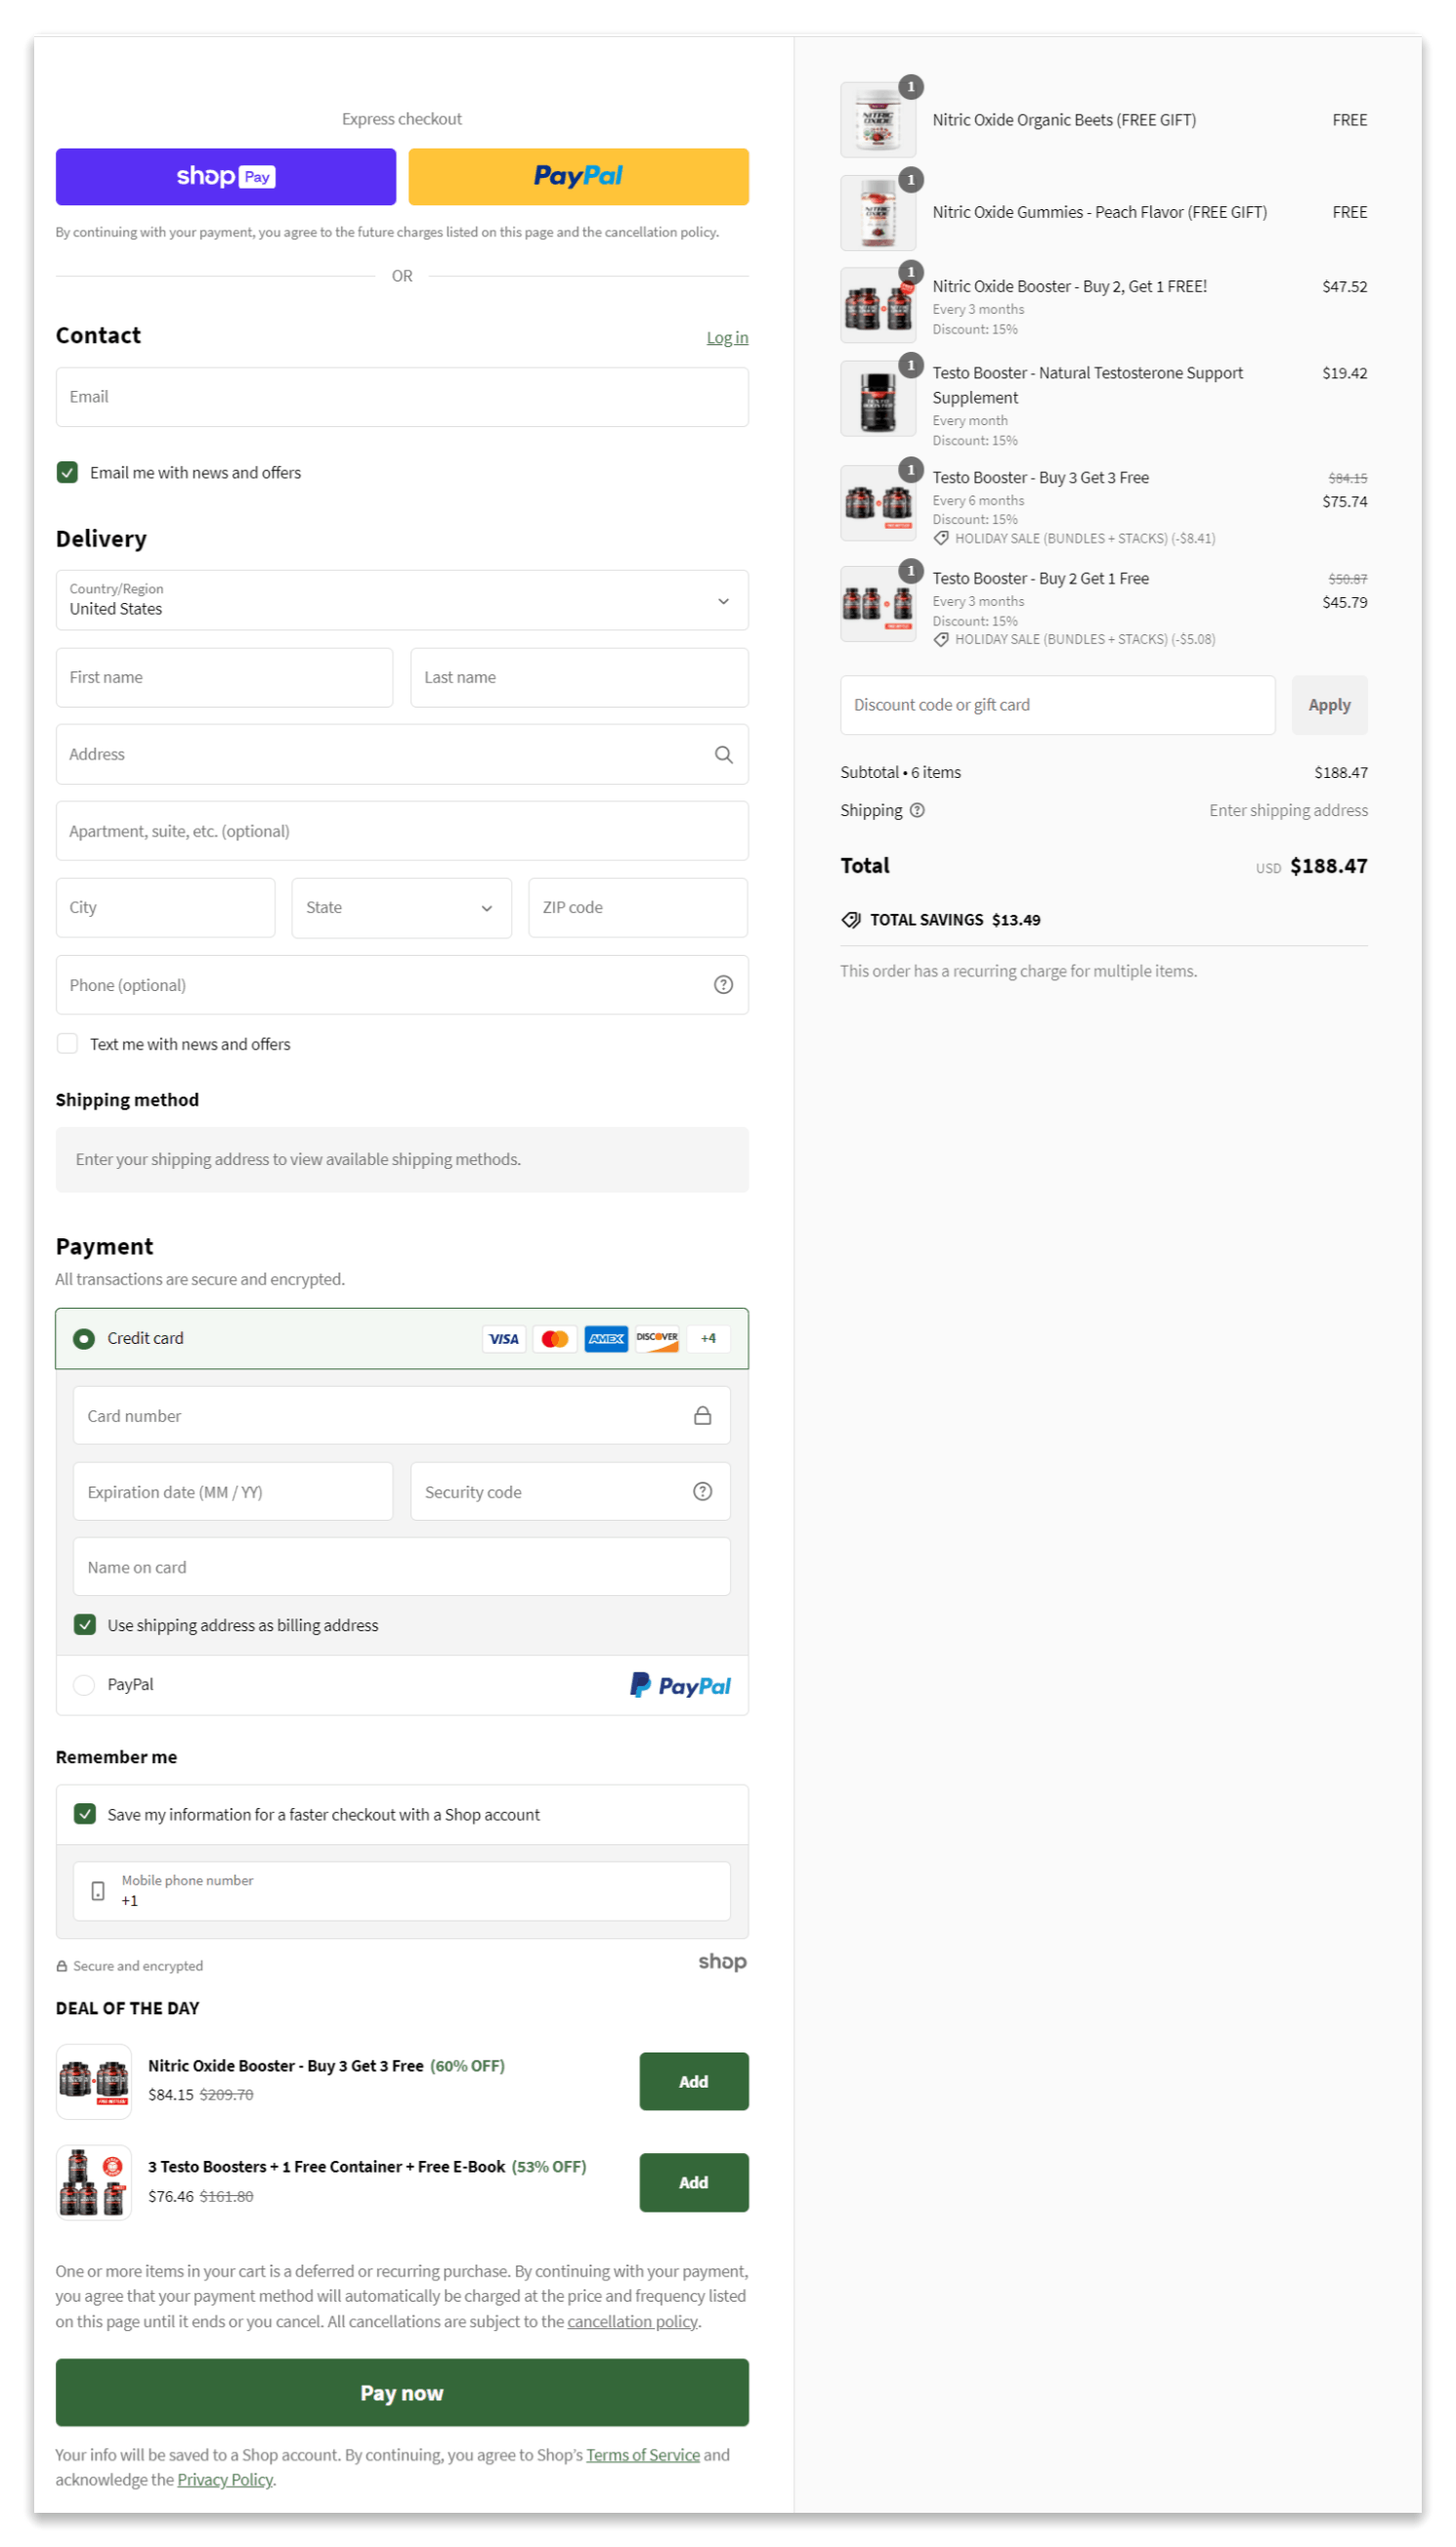1456x2547 pixels.
Task: Click the Nitric Oxide Gummies Peach thumbnail
Action: tap(878, 213)
